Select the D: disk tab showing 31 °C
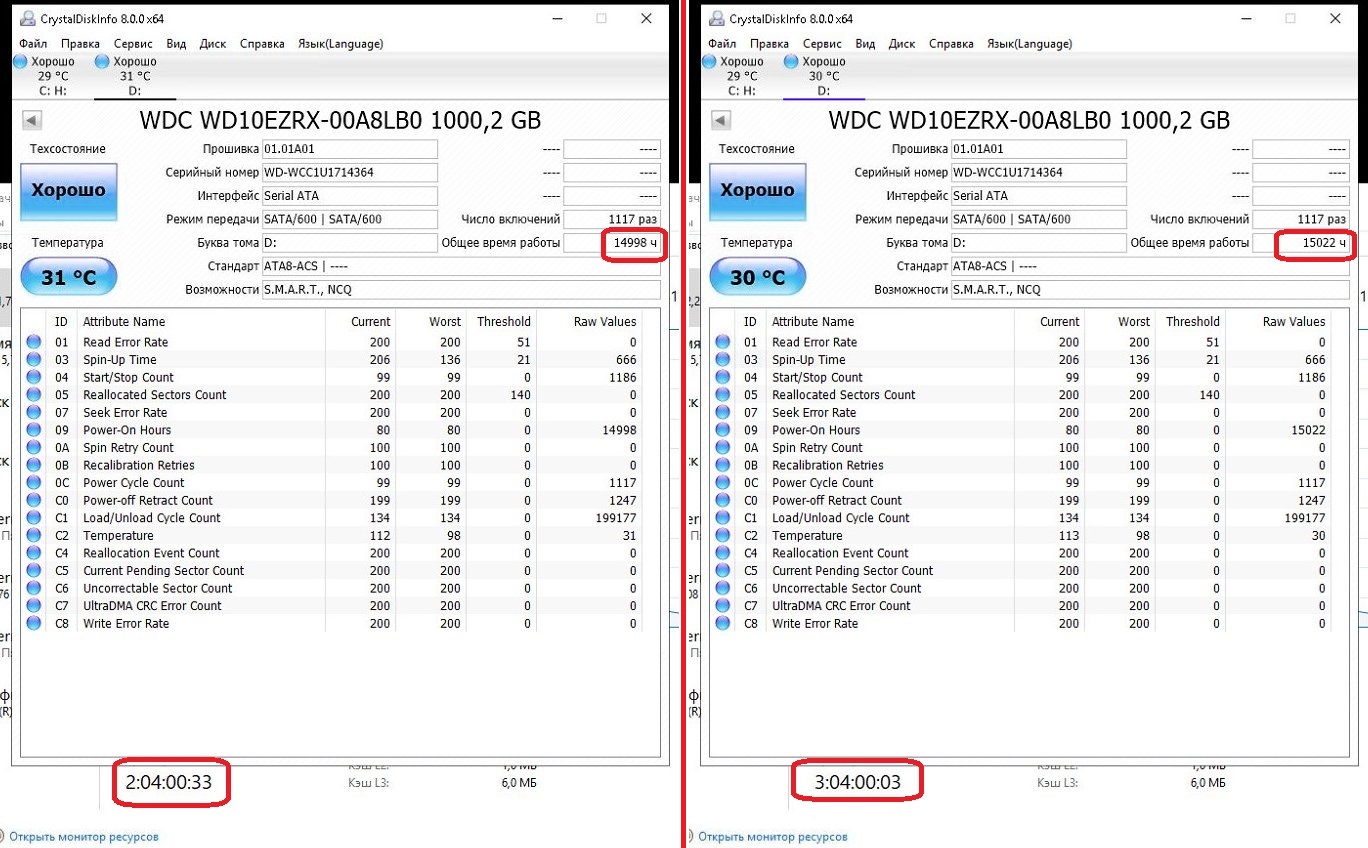This screenshot has width=1368, height=848. coord(134,76)
